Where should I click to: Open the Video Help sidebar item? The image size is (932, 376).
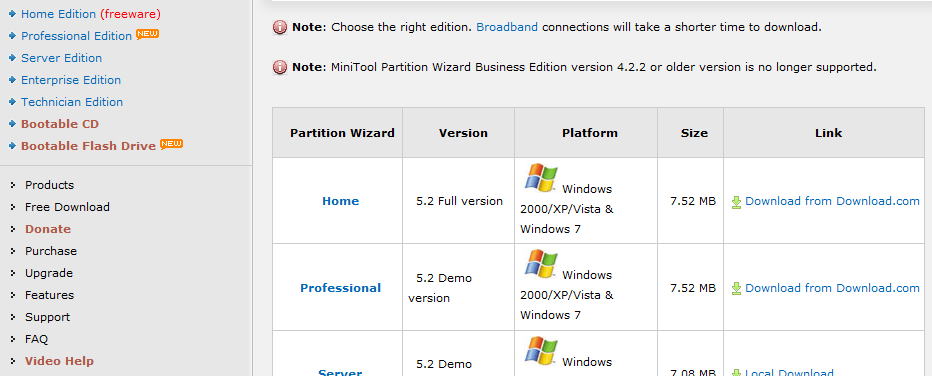click(59, 361)
